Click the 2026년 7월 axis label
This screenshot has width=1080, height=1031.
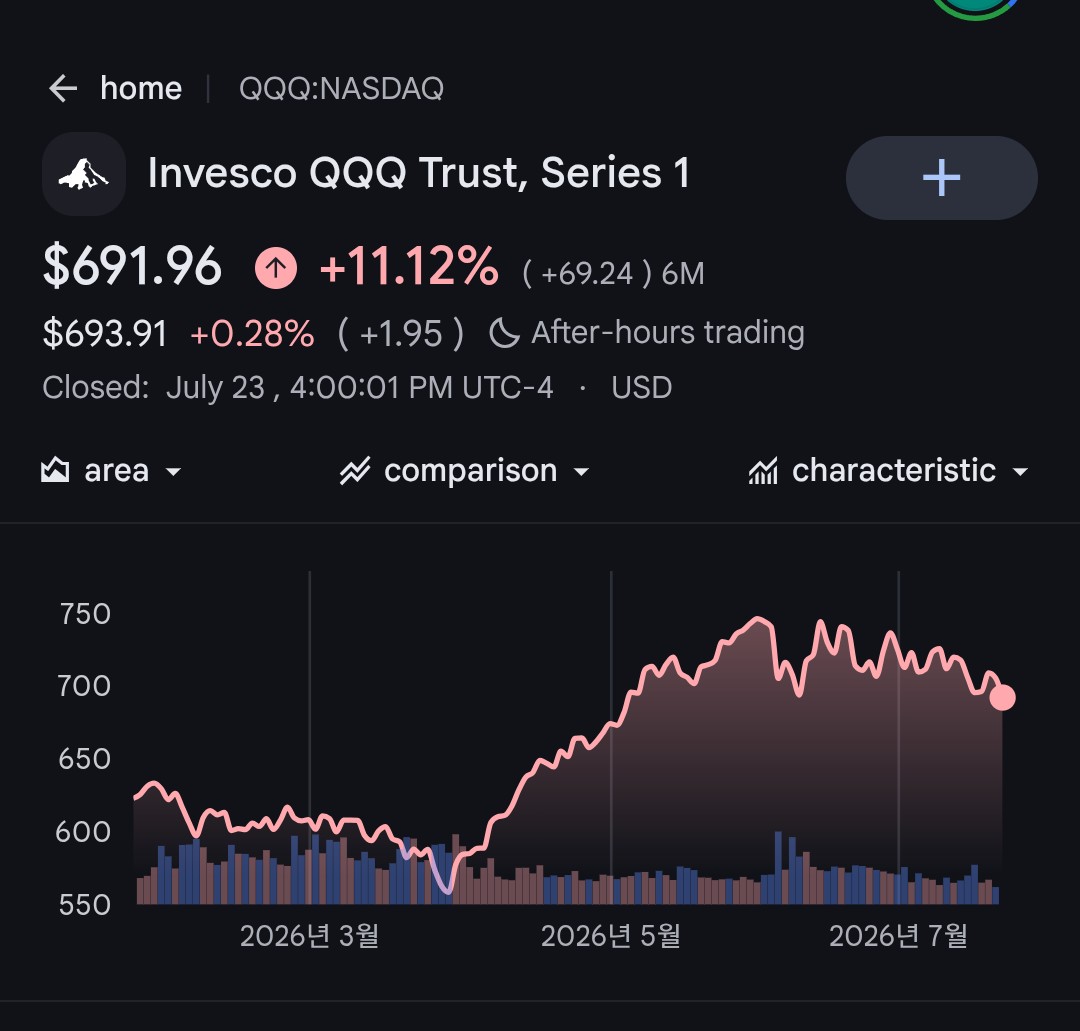(898, 936)
